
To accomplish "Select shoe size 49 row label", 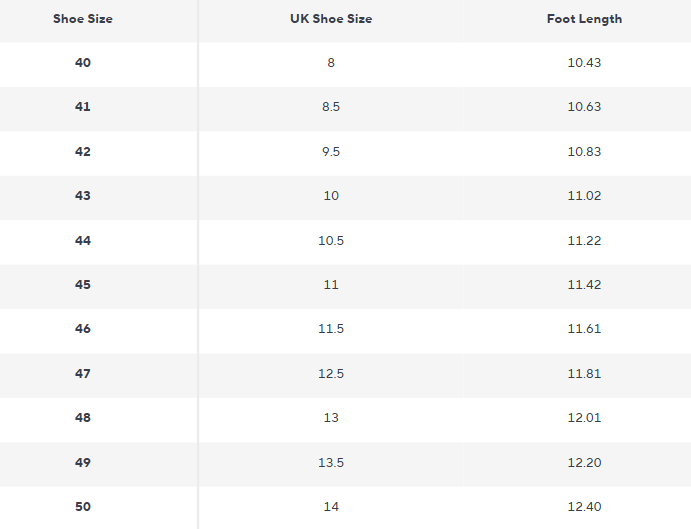I will point(83,462).
